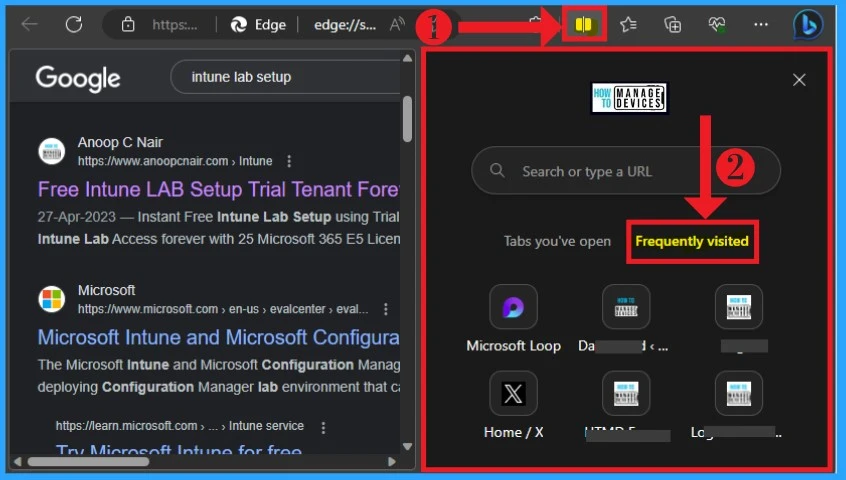The height and width of the screenshot is (480, 846).
Task: Click the vertical scrollbar thumb
Action: (407, 119)
